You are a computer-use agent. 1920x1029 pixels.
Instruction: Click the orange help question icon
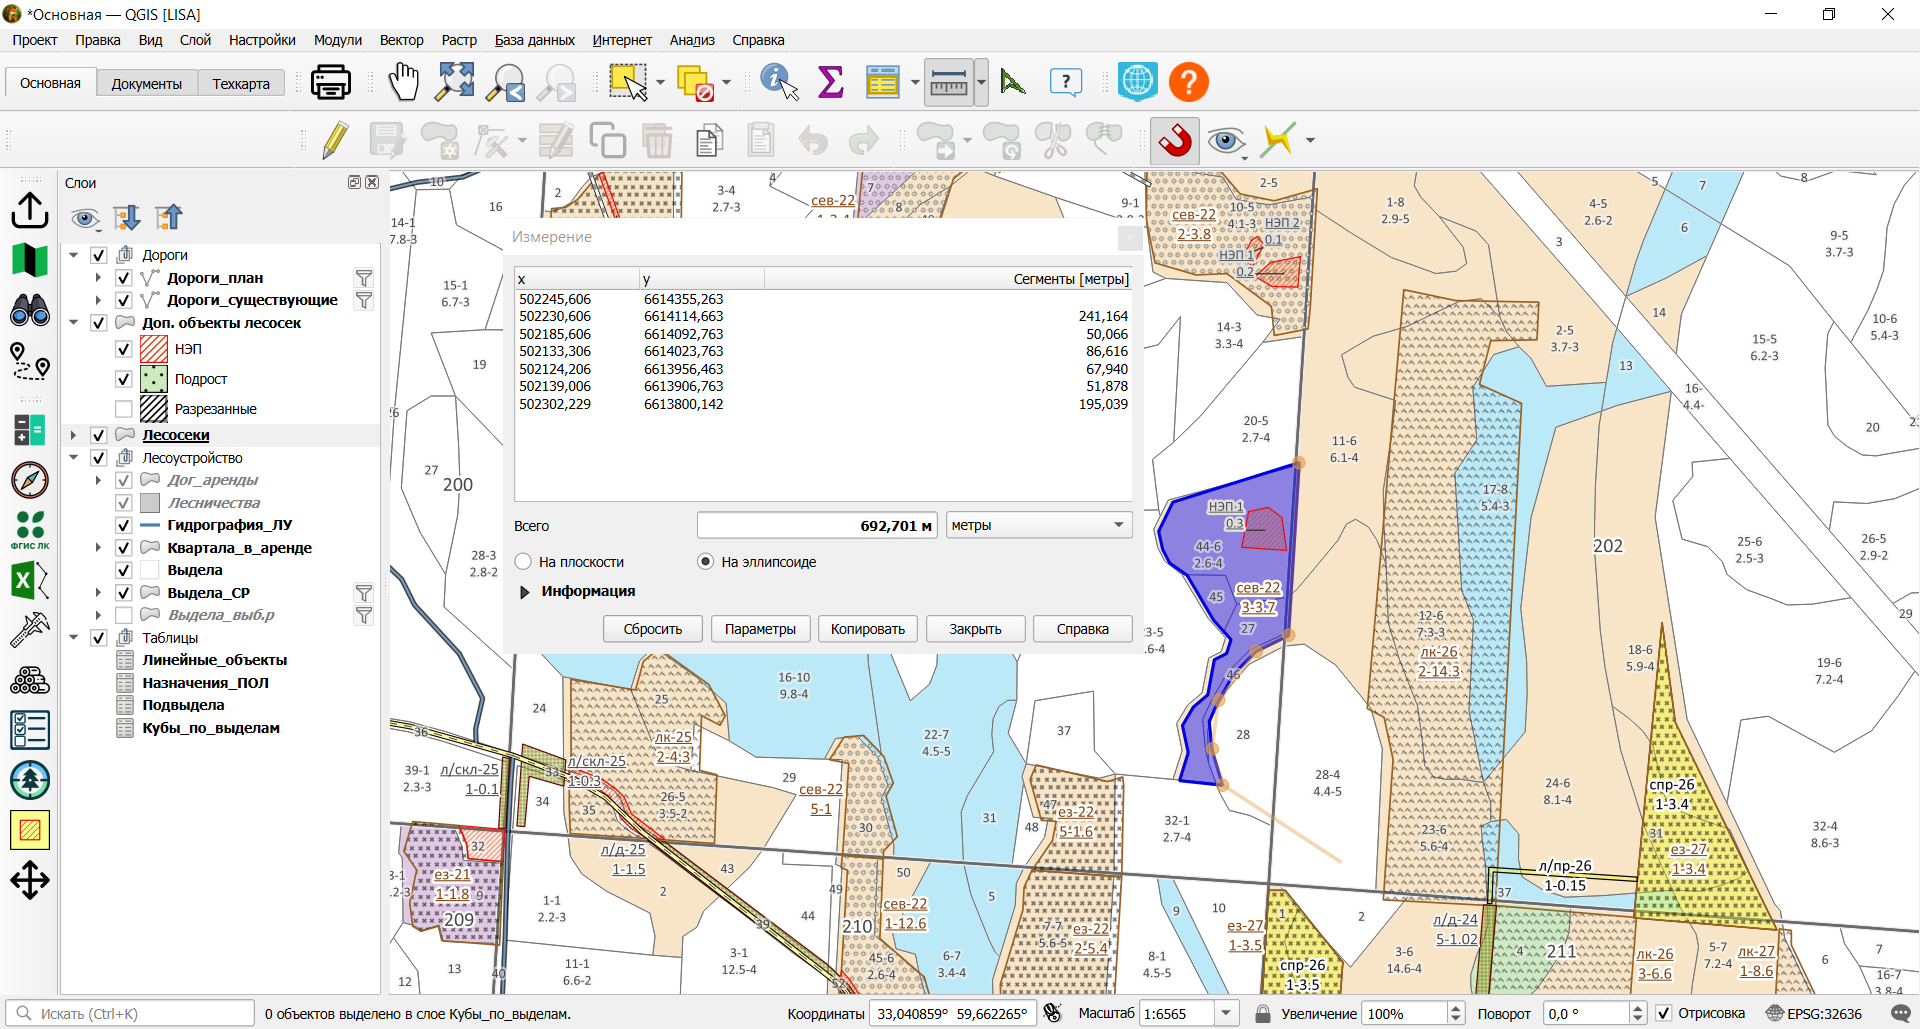[x=1188, y=82]
